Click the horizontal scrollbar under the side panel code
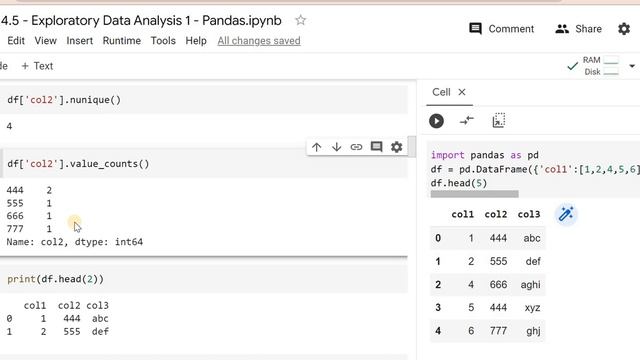Image resolution: width=640 pixels, height=360 pixels. click(x=474, y=194)
